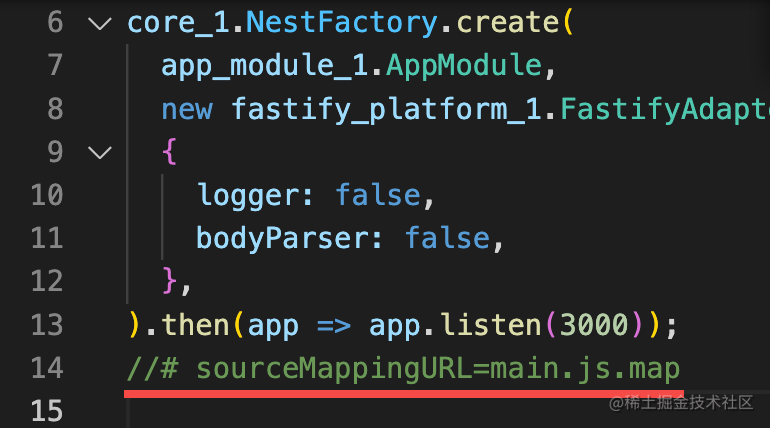This screenshot has width=770, height=428.
Task: Click the NestFactory identifier
Action: [341, 23]
